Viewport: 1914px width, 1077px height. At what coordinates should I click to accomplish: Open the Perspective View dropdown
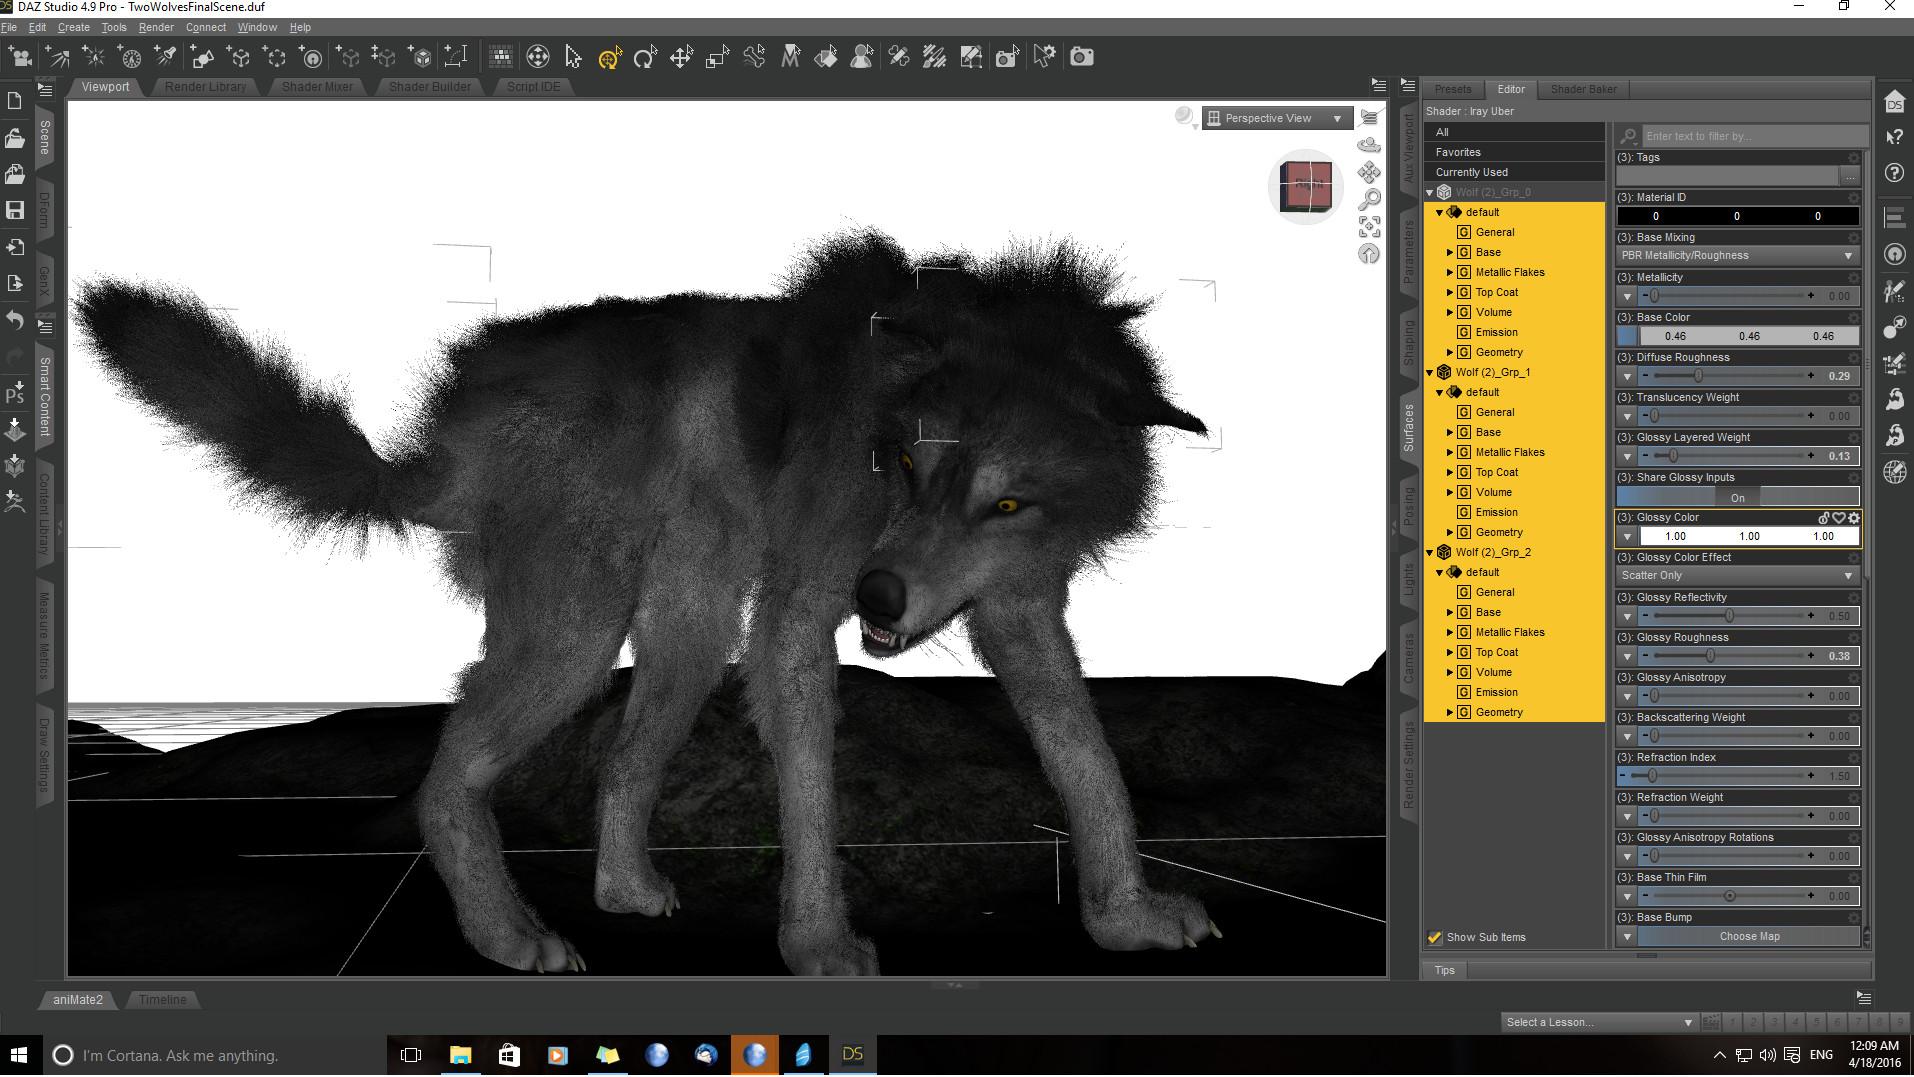1277,118
